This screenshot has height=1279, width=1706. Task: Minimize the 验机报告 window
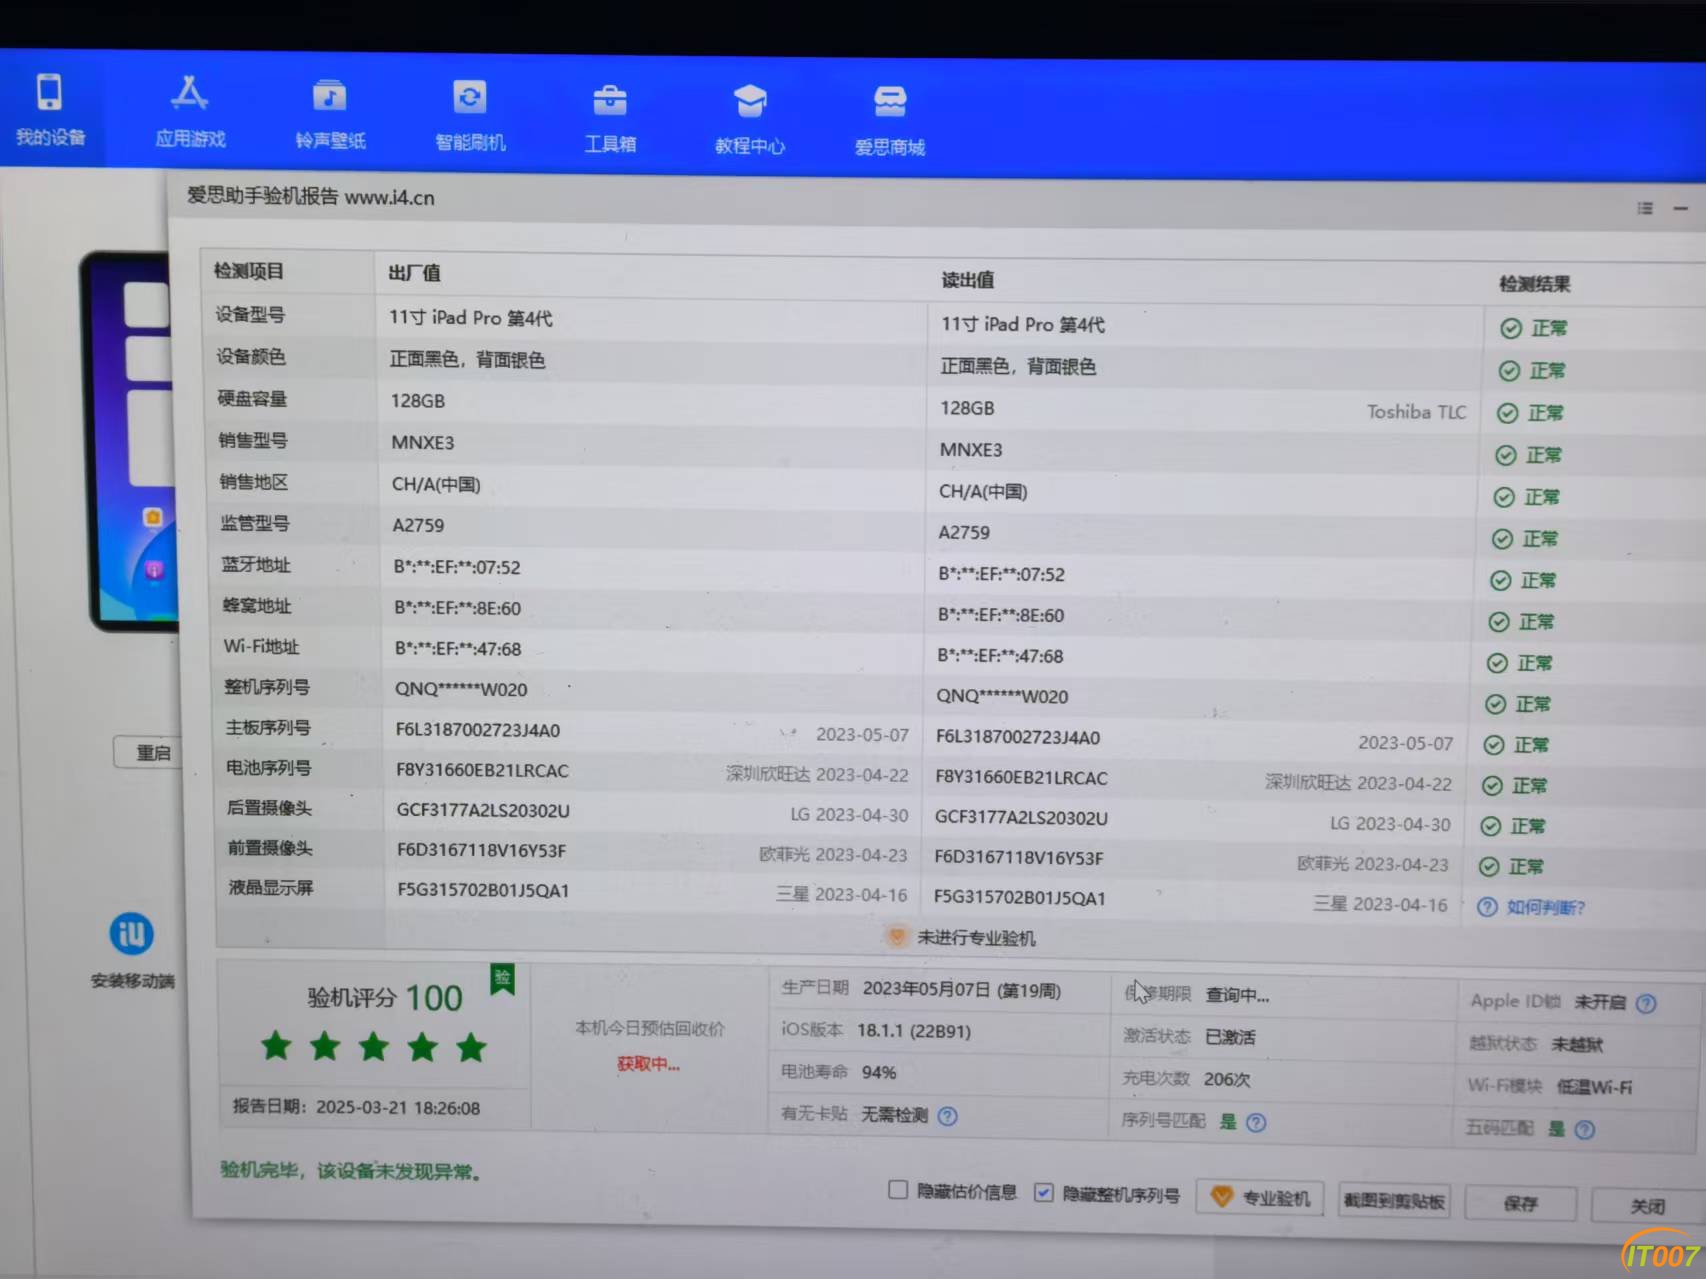click(1681, 209)
